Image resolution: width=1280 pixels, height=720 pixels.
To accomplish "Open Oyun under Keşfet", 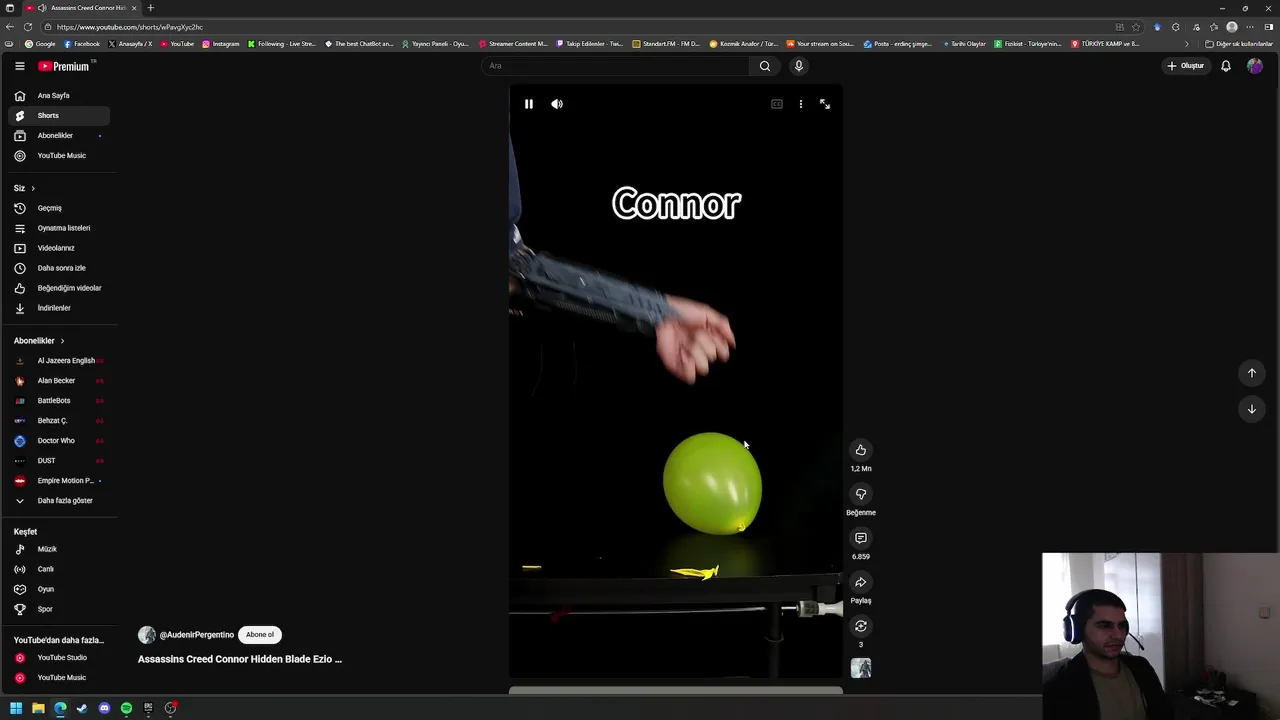I will click(60, 589).
